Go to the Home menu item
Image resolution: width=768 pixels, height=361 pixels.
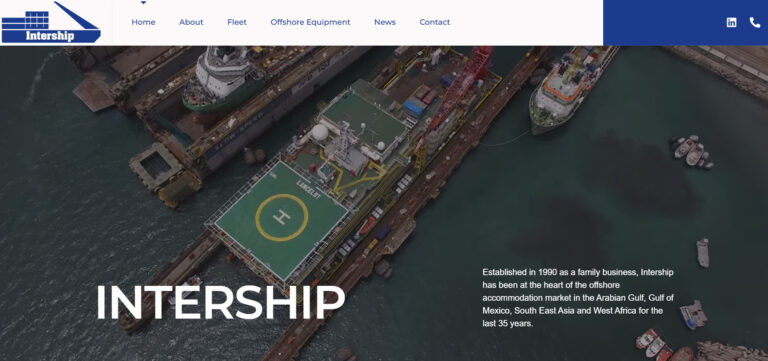pyautogui.click(x=143, y=22)
